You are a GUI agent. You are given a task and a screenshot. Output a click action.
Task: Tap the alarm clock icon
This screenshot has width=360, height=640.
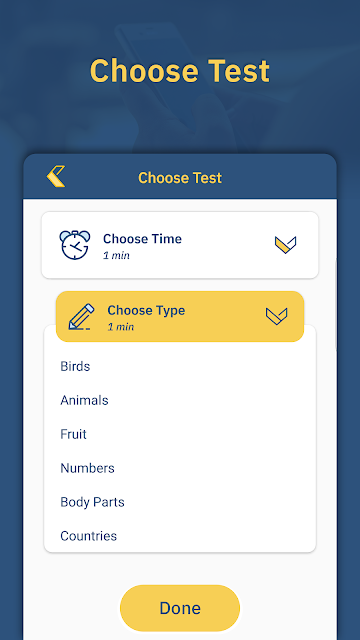pos(75,245)
